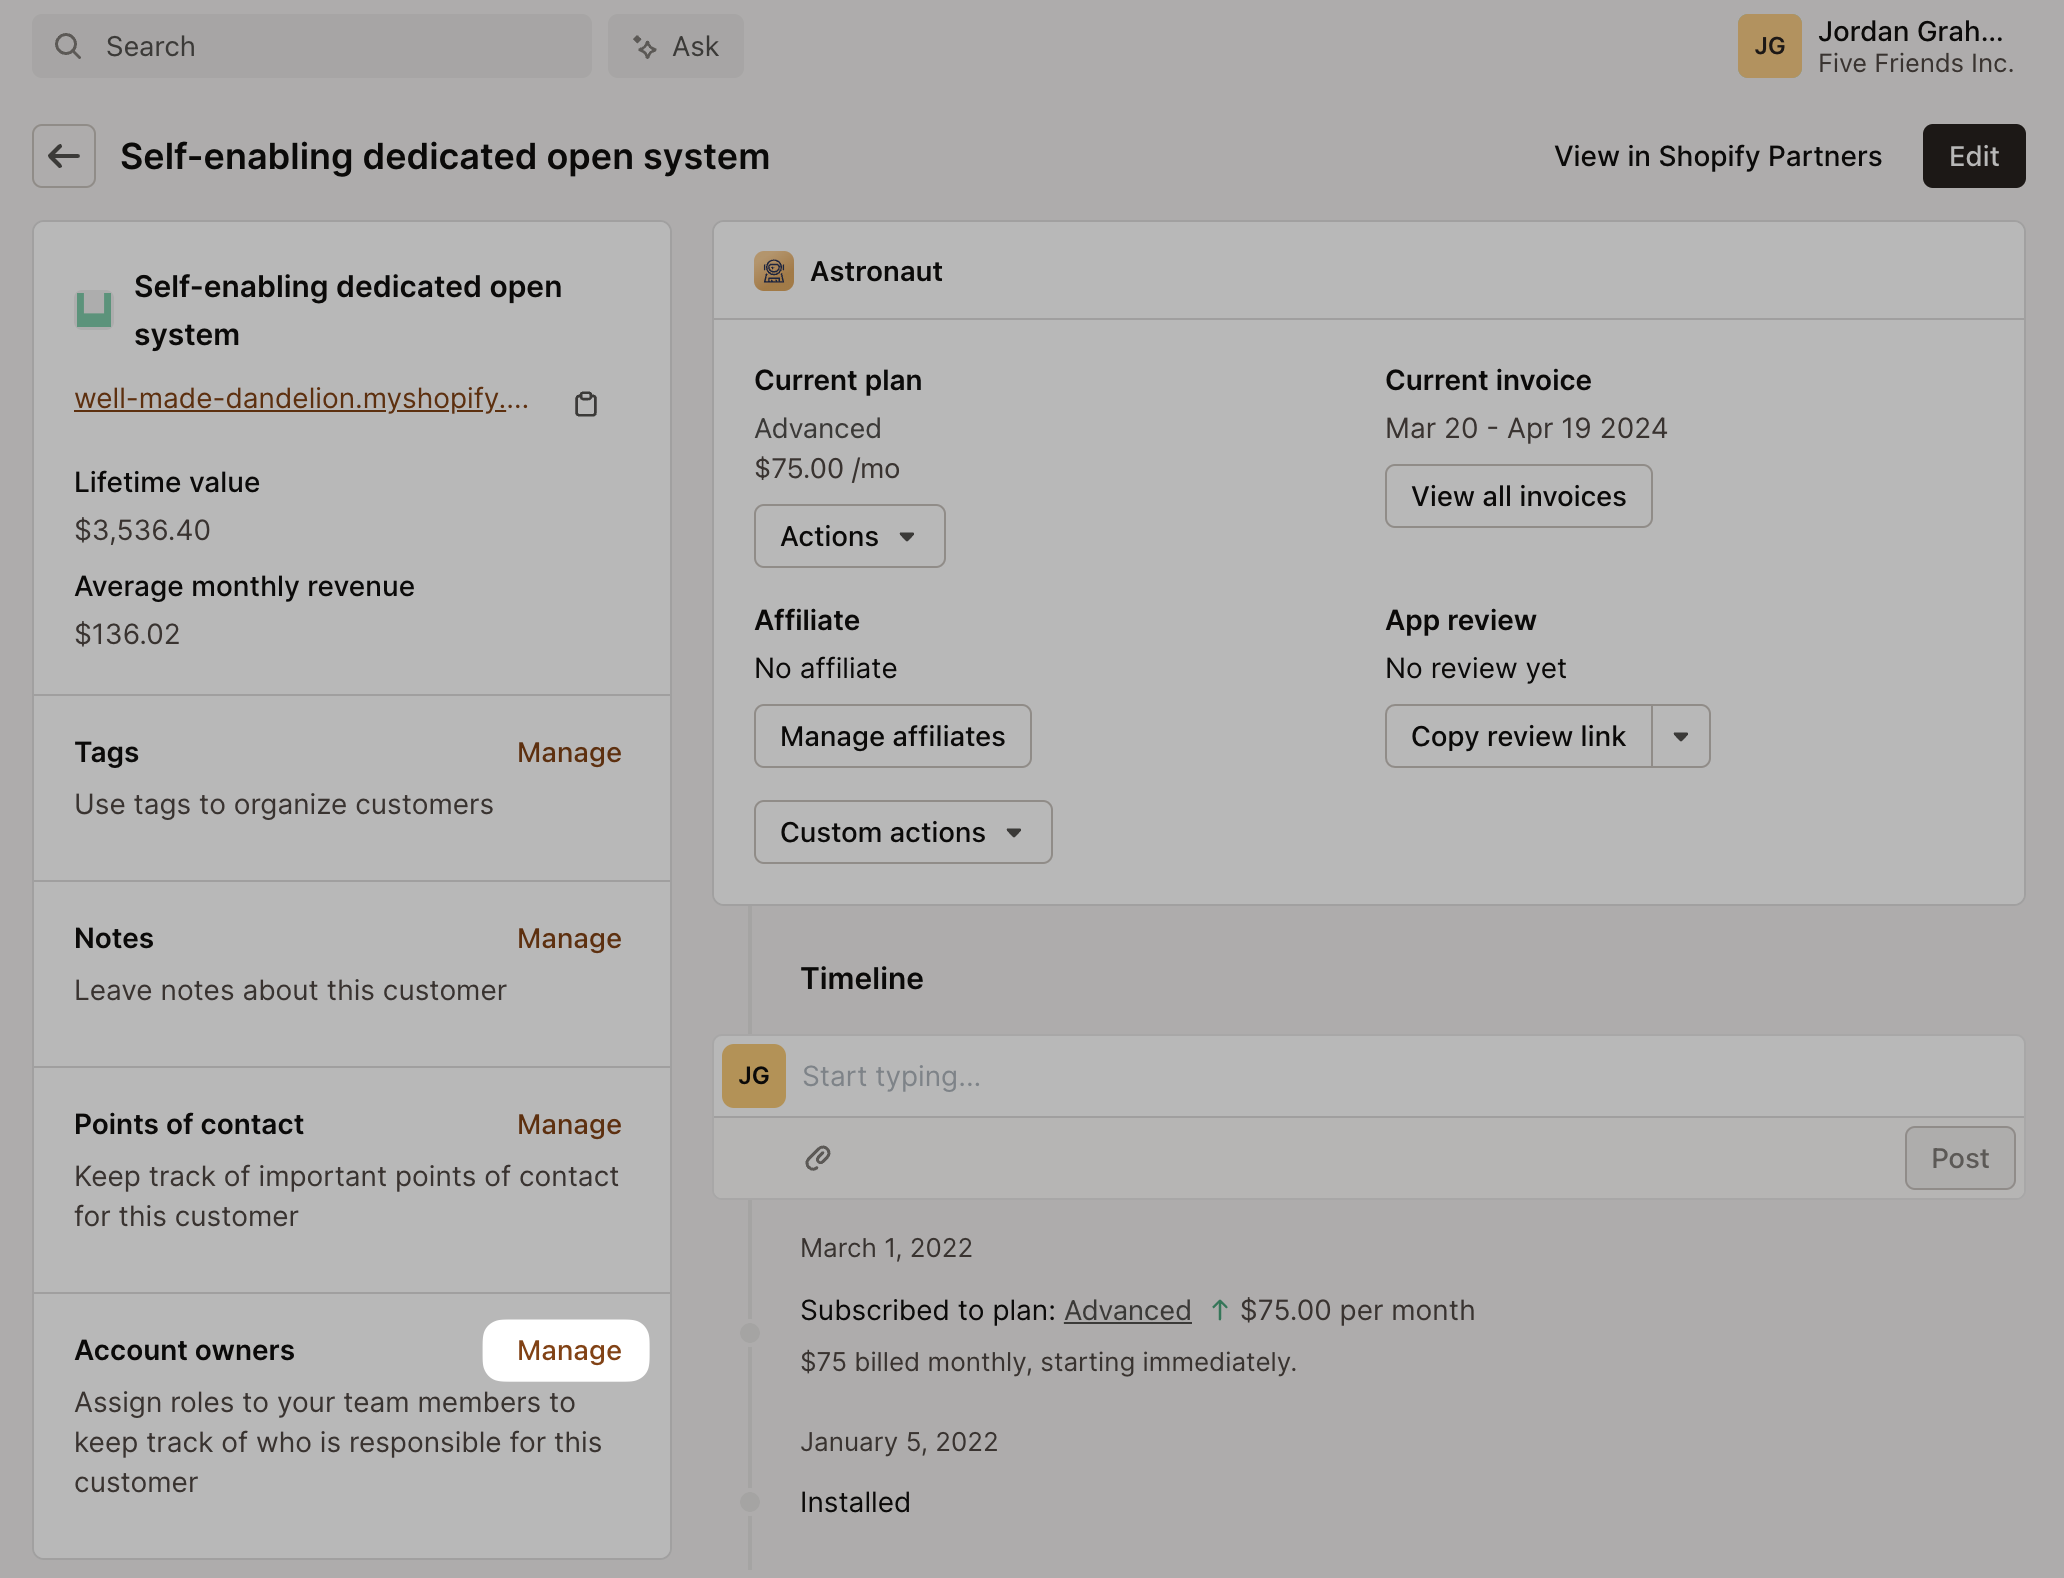Open the Advanced plan link in the timeline

[1127, 1310]
